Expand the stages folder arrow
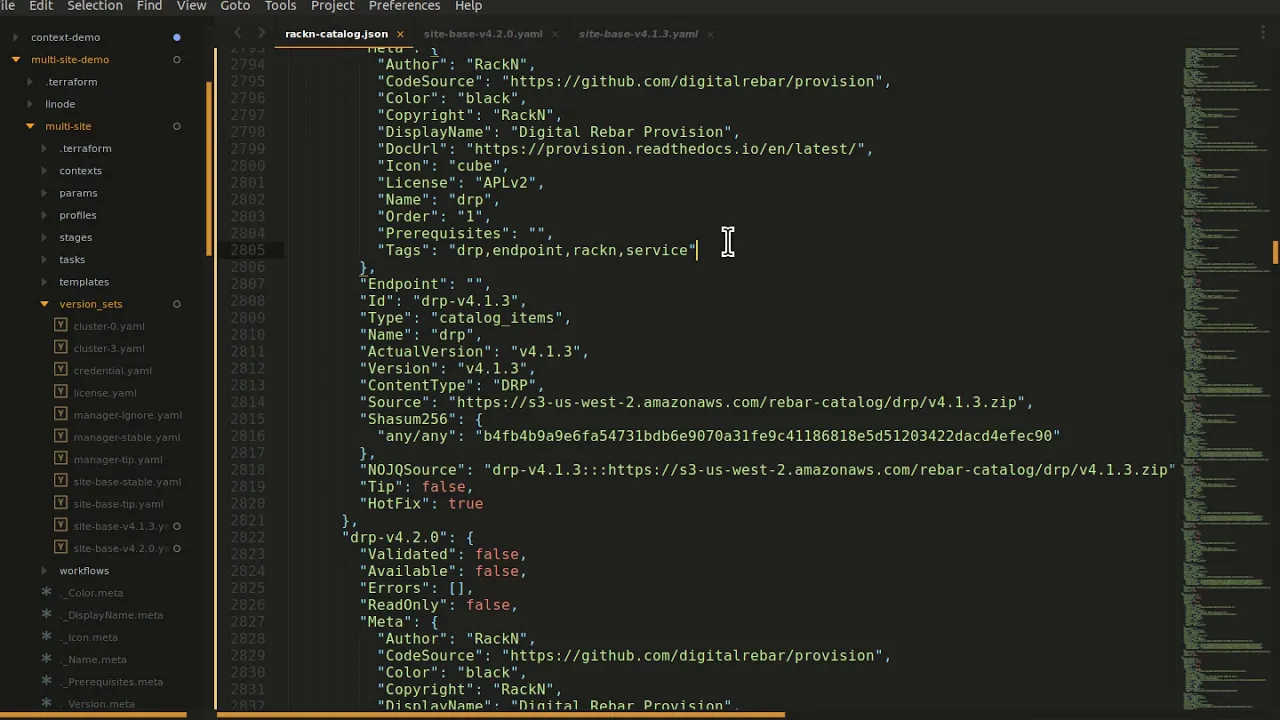 click(44, 237)
